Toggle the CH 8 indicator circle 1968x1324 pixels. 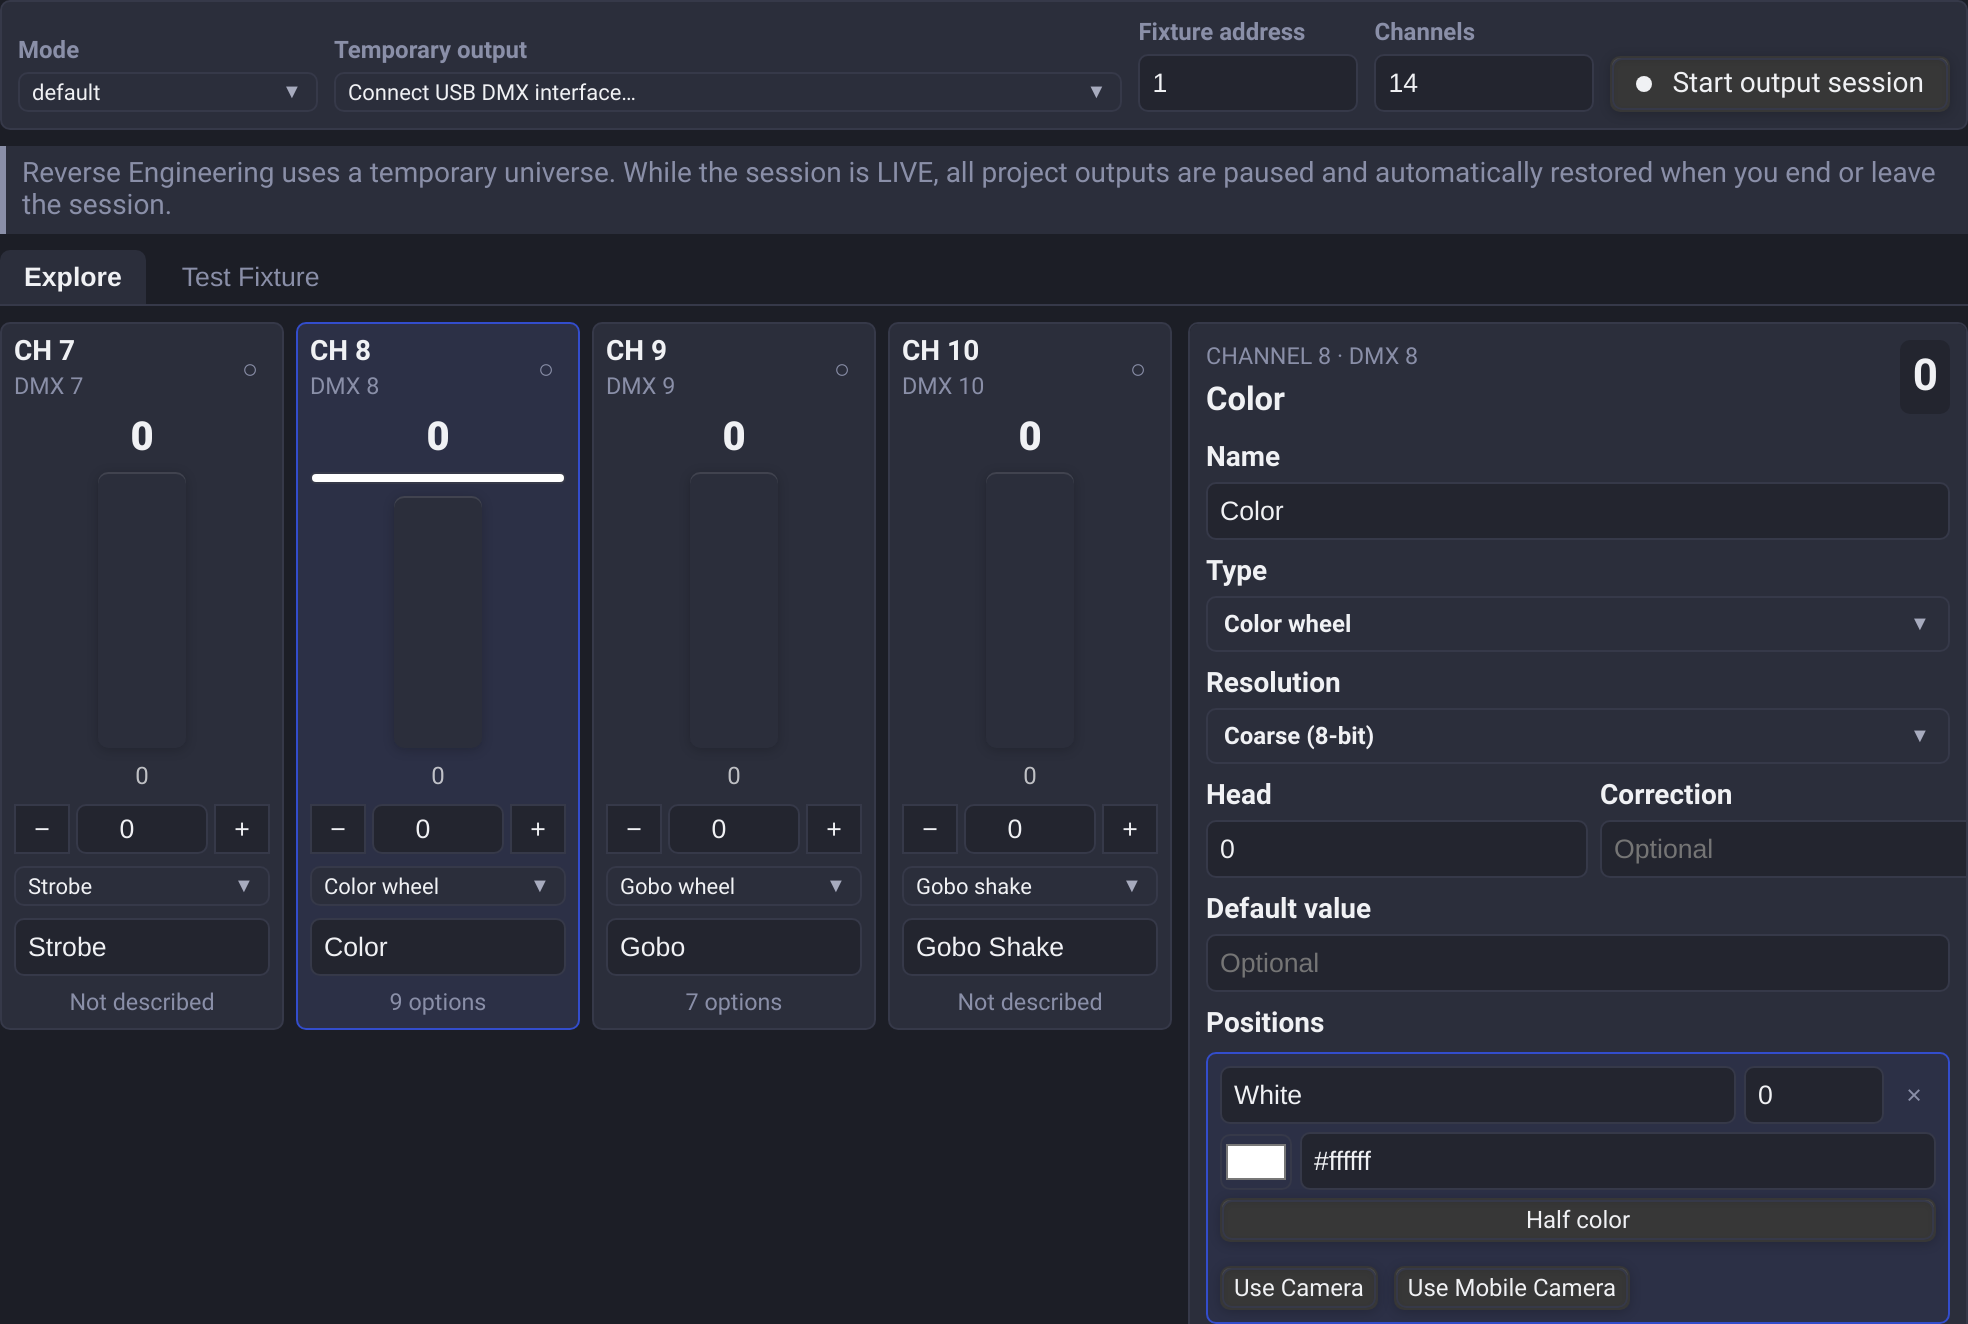click(x=546, y=370)
